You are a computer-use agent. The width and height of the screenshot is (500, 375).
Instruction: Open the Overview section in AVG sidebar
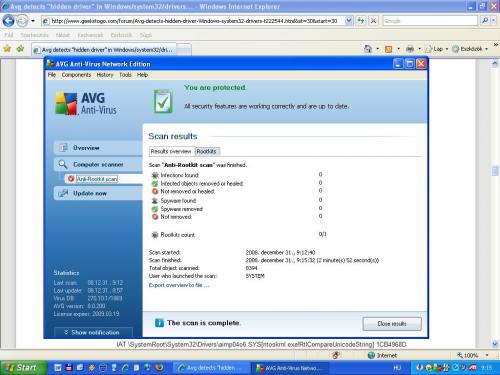[98, 148]
